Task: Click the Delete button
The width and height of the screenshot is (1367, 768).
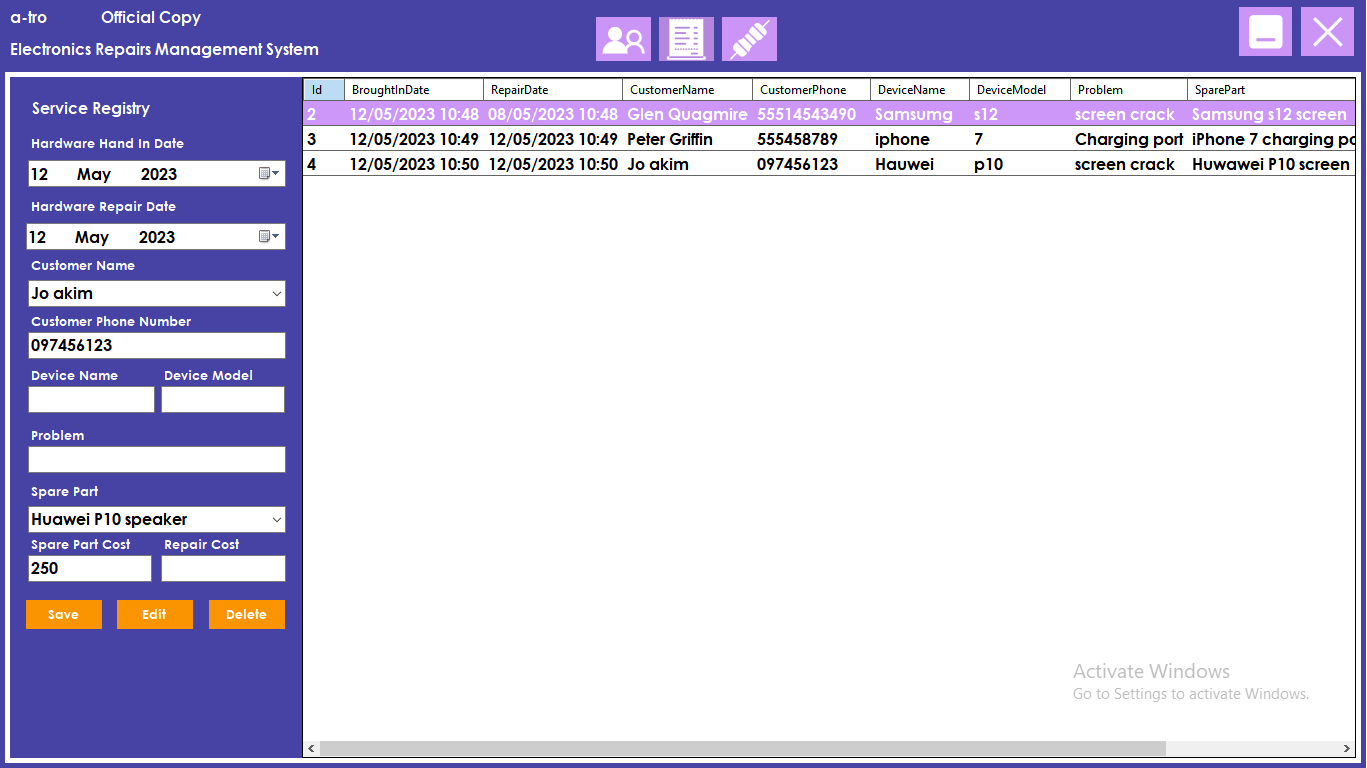Action: [247, 614]
